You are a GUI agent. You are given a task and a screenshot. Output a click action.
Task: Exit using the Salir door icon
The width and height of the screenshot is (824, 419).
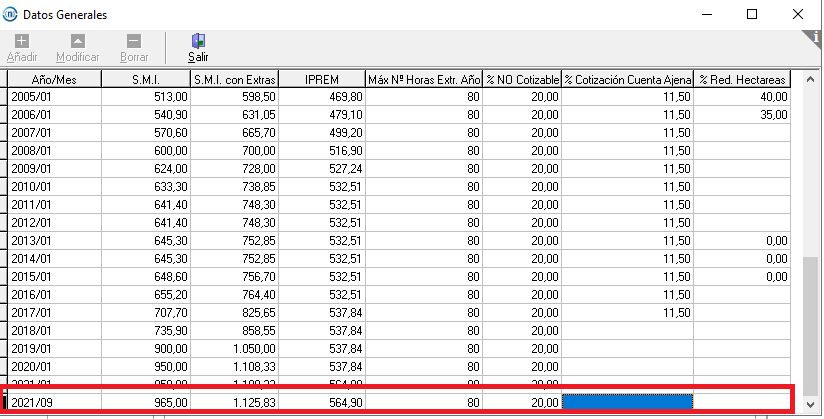click(198, 41)
